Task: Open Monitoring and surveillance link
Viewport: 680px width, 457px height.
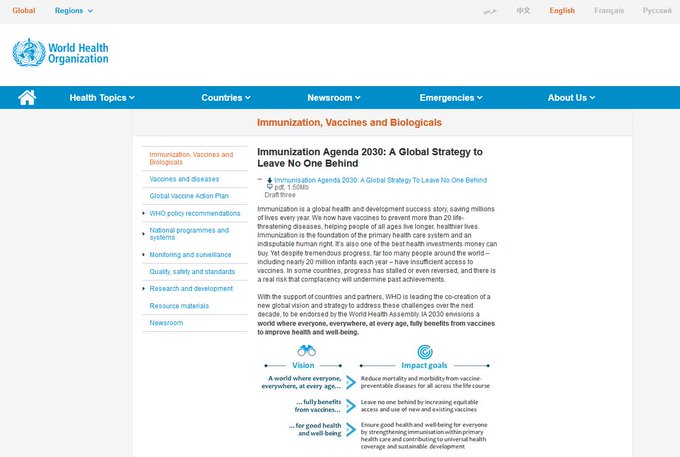Action: point(190,255)
